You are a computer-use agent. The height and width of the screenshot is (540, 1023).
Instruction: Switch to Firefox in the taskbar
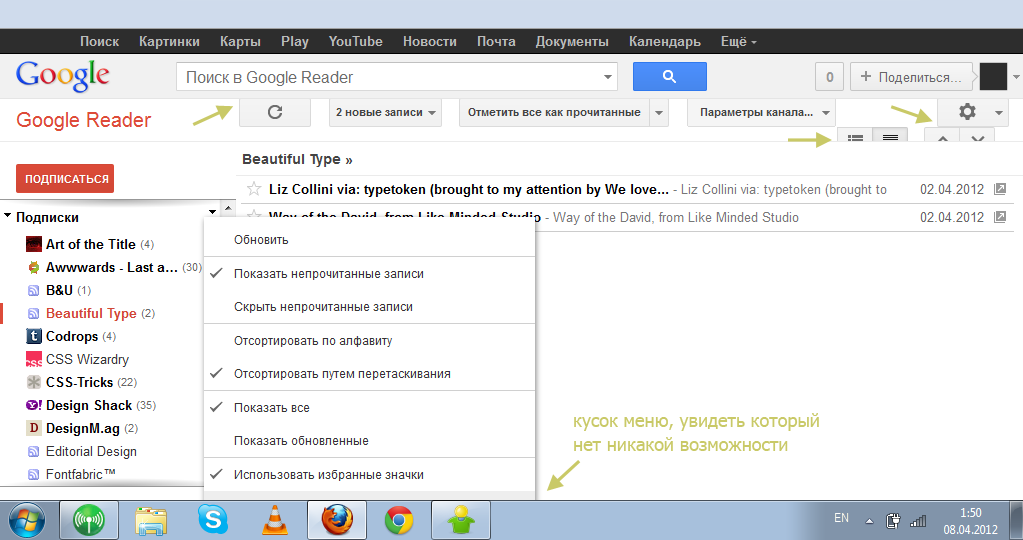[337, 520]
